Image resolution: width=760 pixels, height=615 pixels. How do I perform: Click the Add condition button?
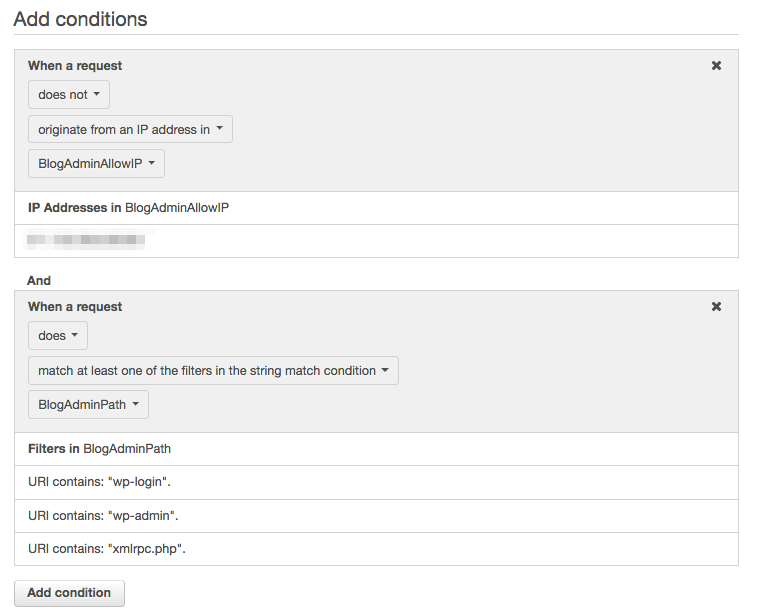tap(69, 593)
